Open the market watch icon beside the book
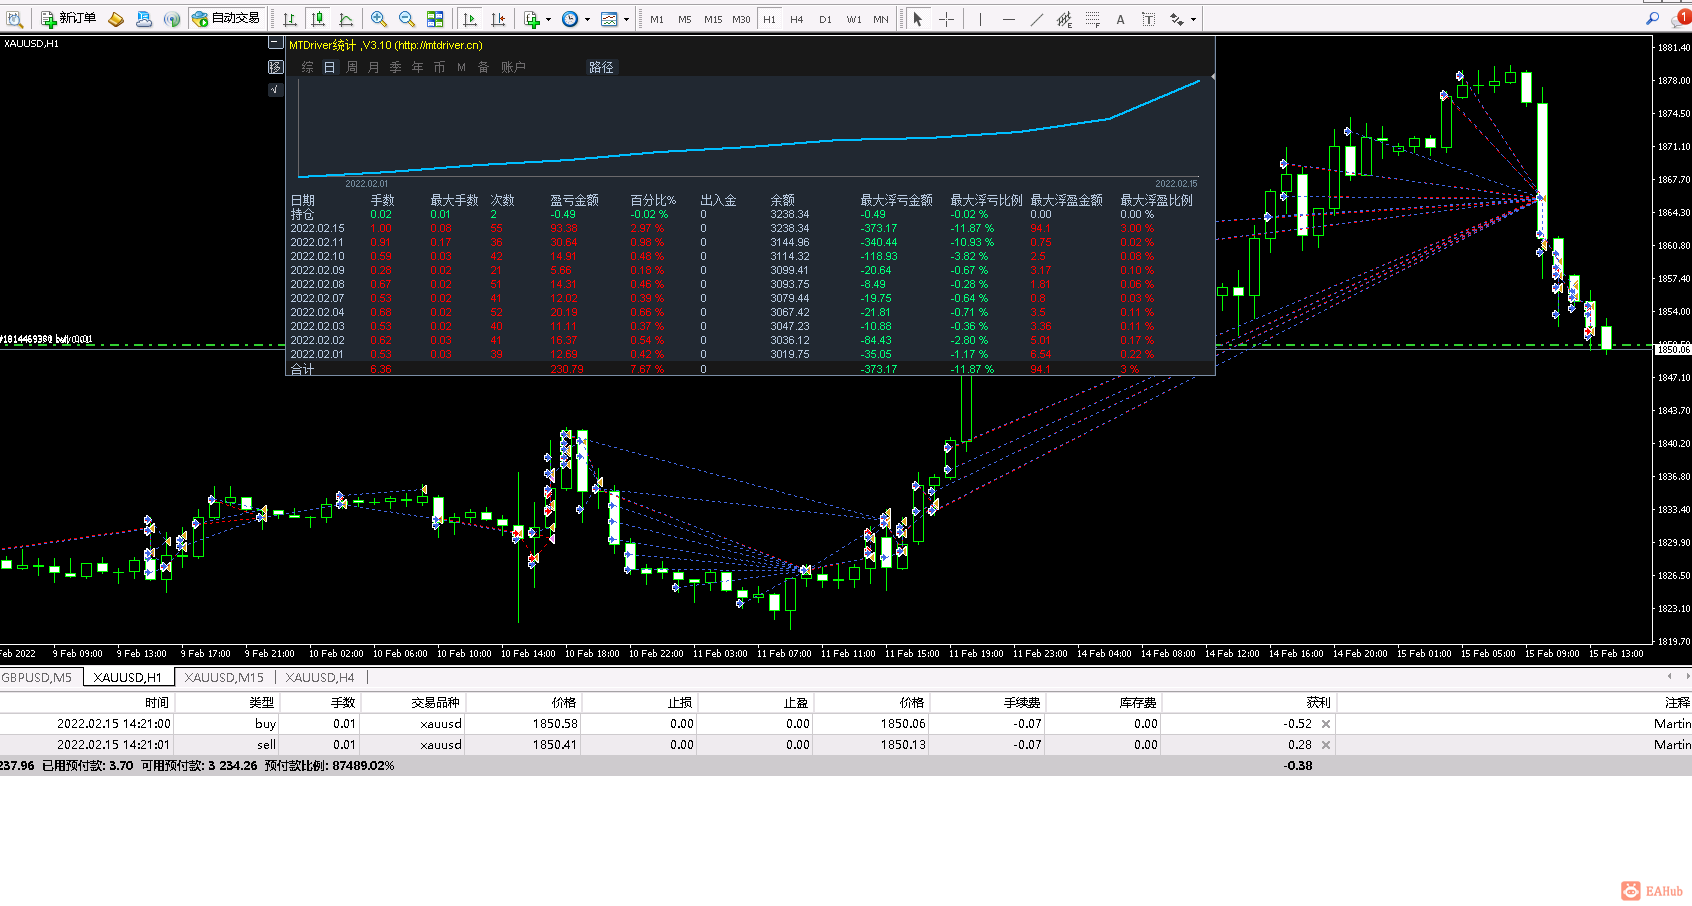 [x=144, y=18]
